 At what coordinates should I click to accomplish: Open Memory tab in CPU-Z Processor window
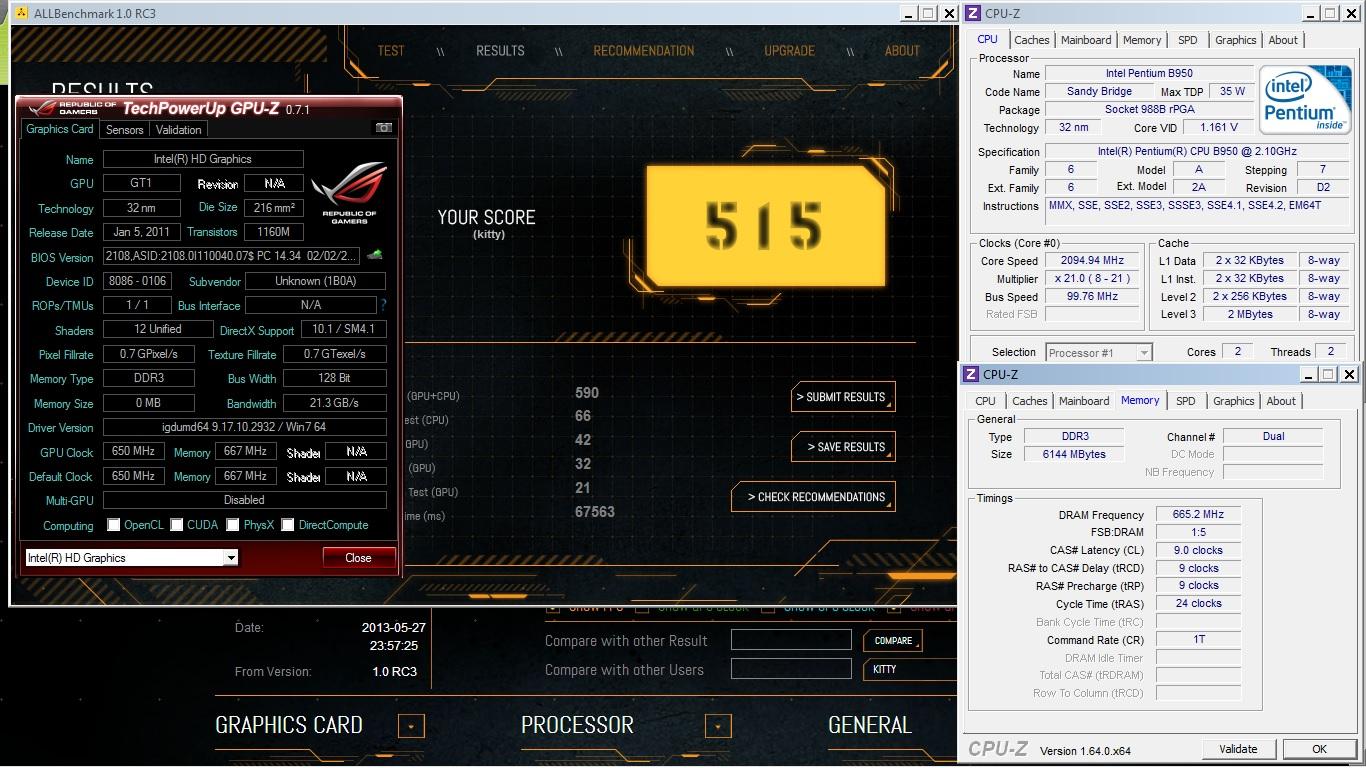tap(1142, 40)
